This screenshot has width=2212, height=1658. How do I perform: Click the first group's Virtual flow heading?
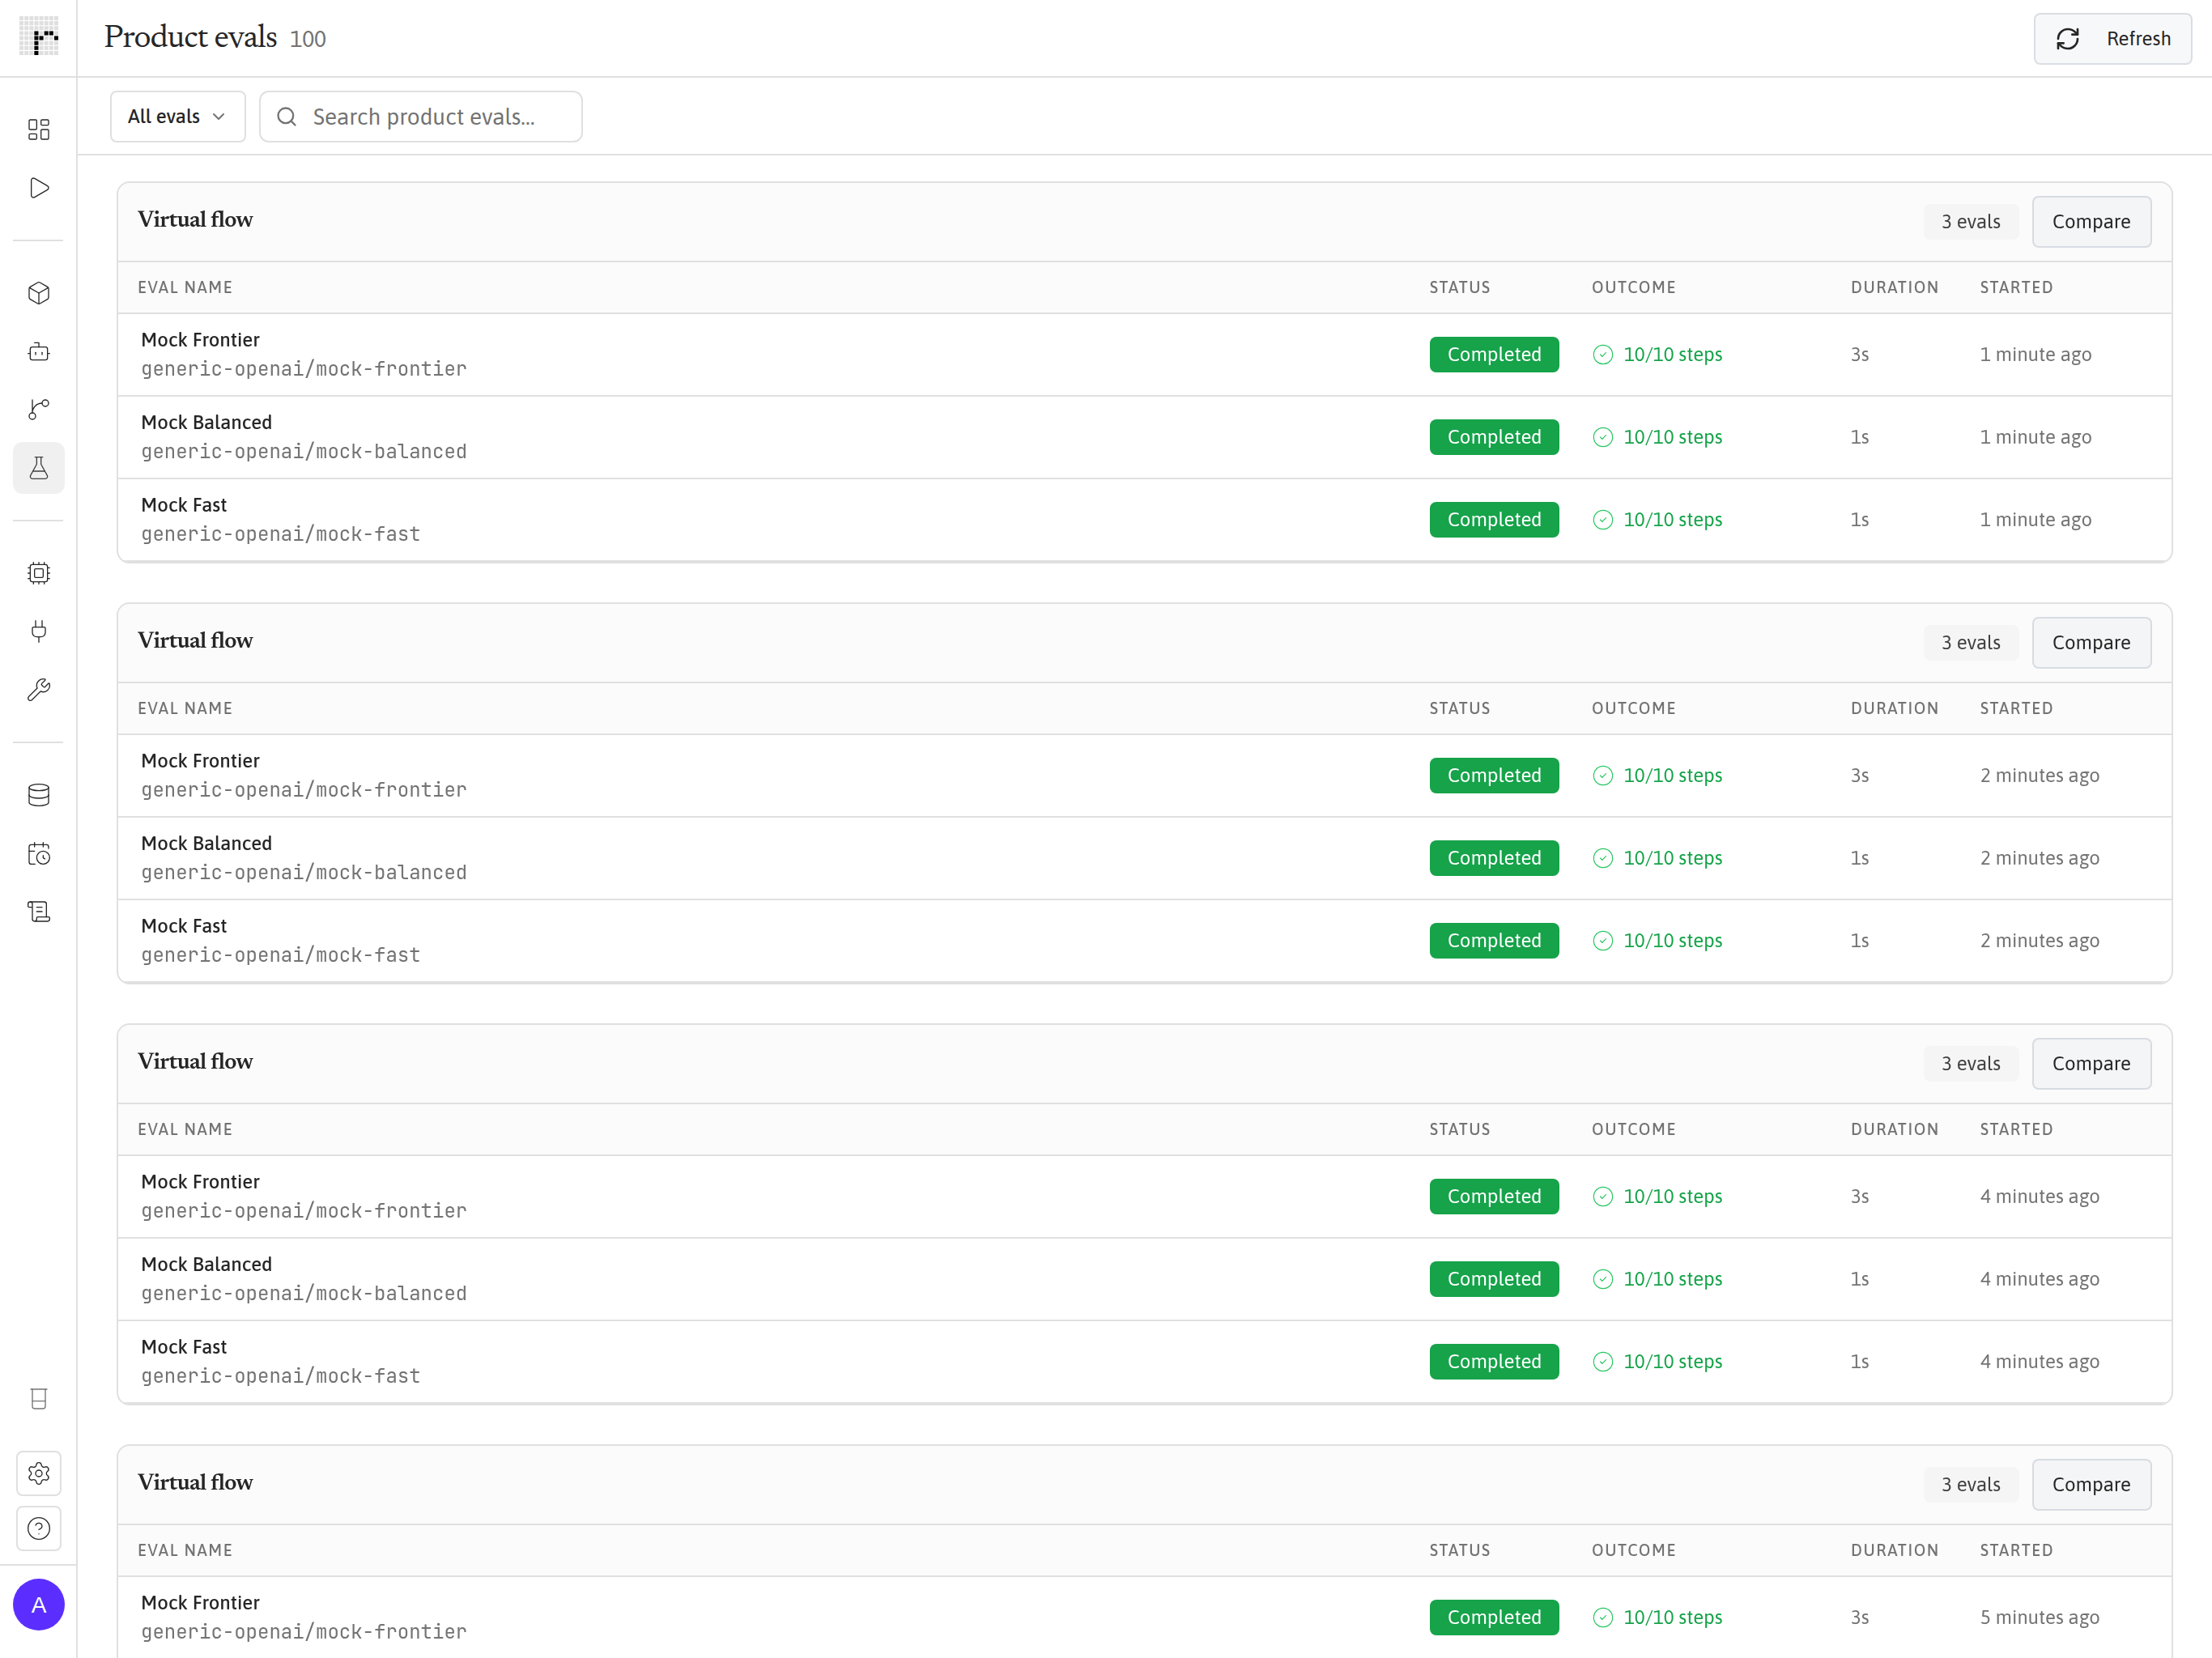pyautogui.click(x=195, y=219)
